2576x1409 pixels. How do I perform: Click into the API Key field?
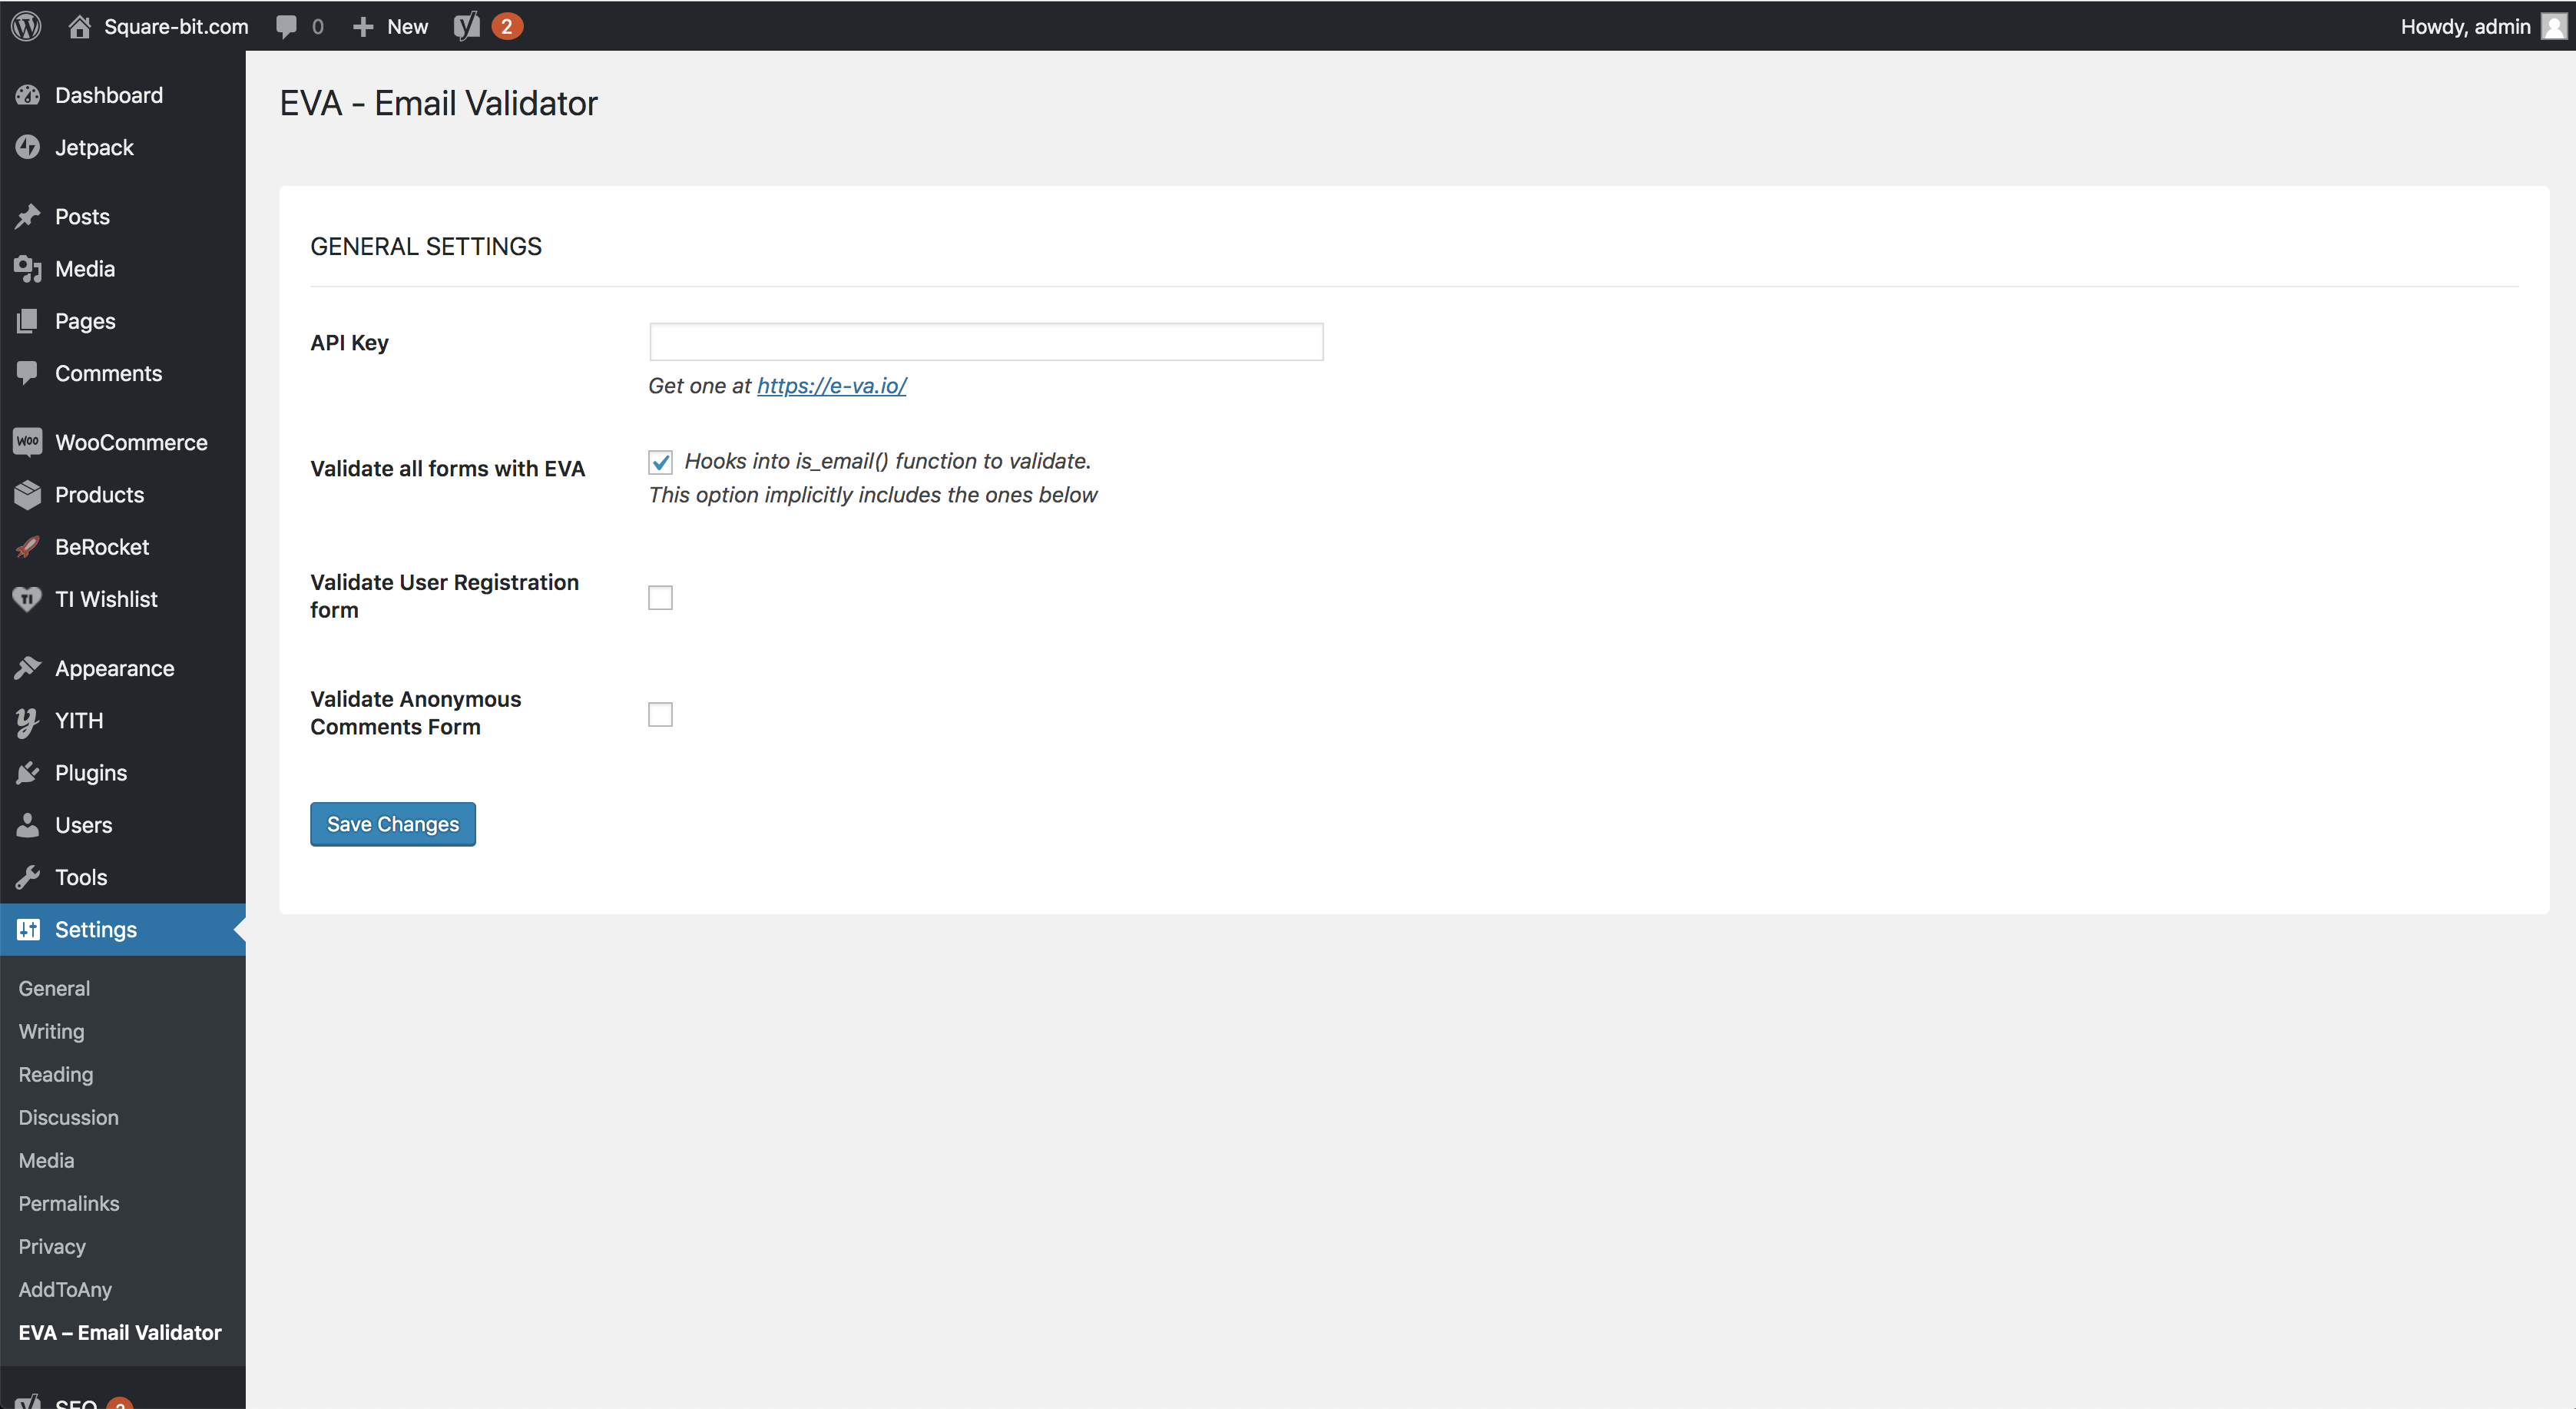pyautogui.click(x=986, y=342)
